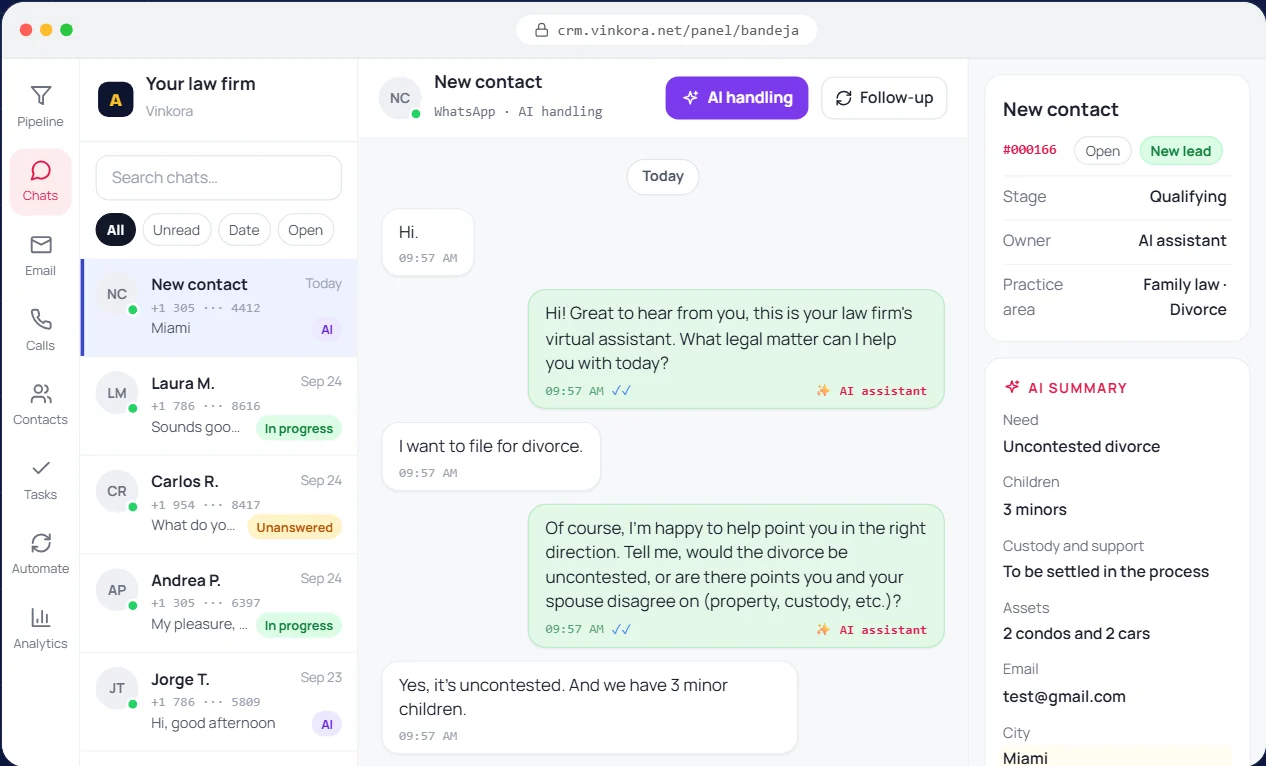Click the Unanswered badge for Carlos R.
The image size is (1266, 766).
coord(295,527)
